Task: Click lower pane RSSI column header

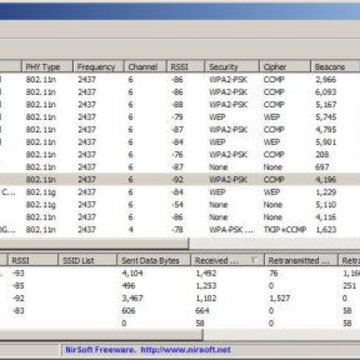Action: 33,260
